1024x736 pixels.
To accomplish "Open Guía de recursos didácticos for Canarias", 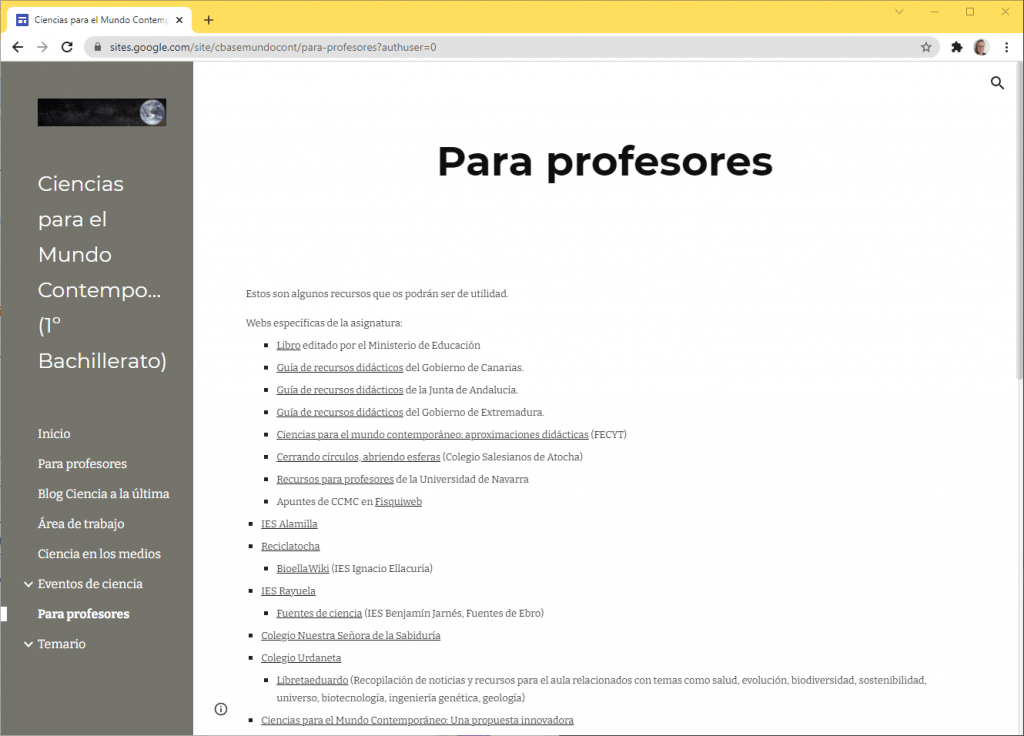I will point(340,368).
